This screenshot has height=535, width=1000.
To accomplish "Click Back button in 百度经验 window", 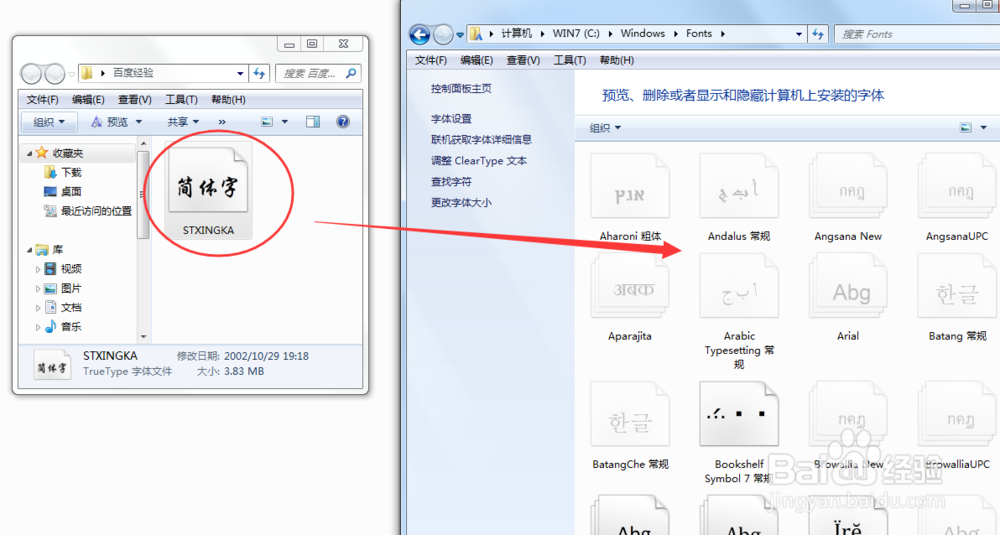I will [x=31, y=74].
